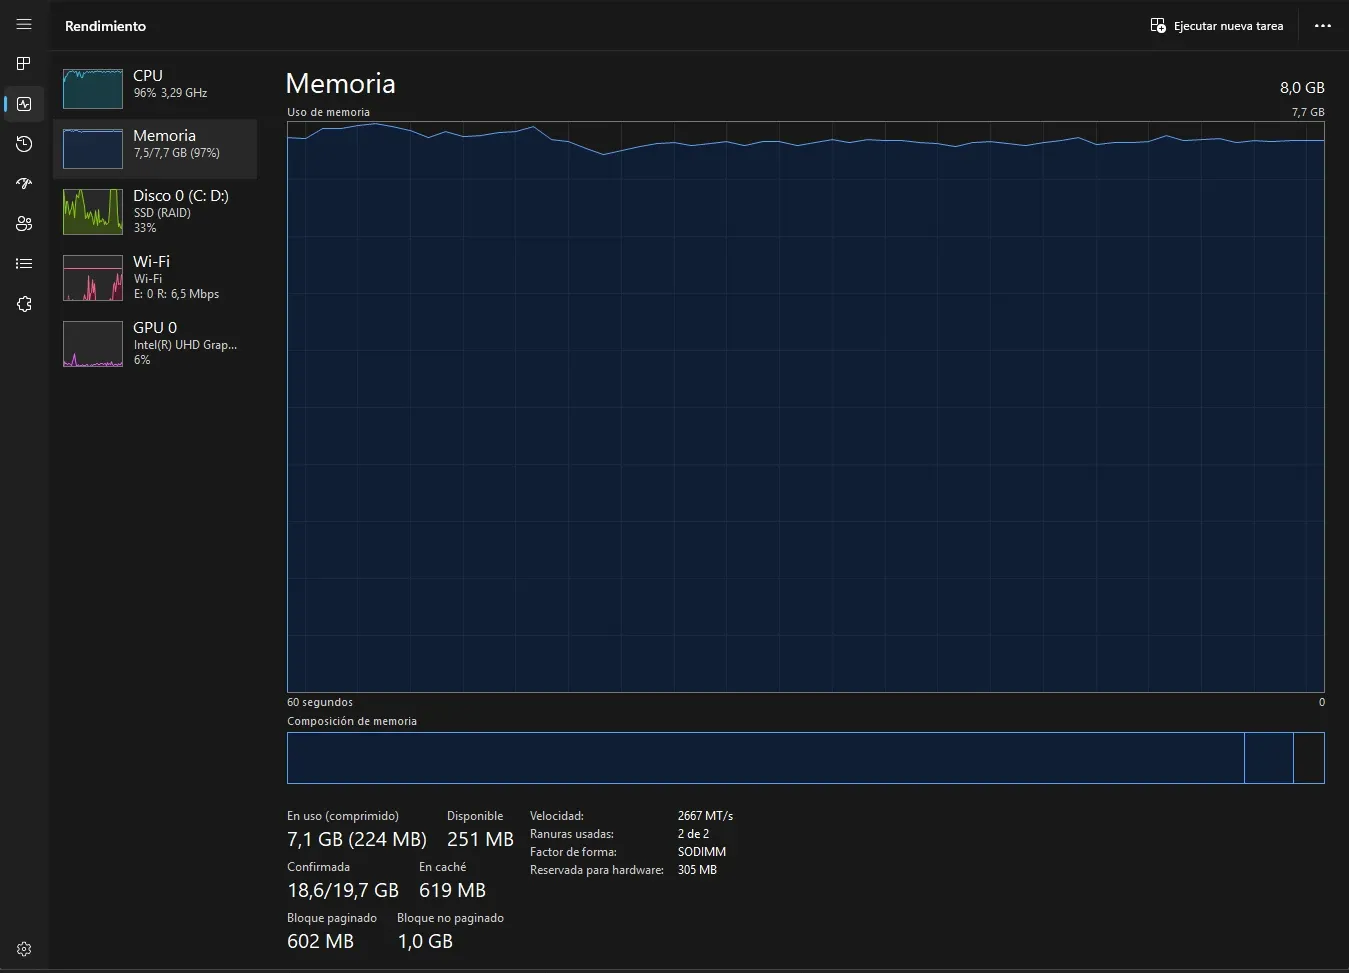Click the Disco 0 mini graph thumbnail
1349x973 pixels.
(93, 212)
